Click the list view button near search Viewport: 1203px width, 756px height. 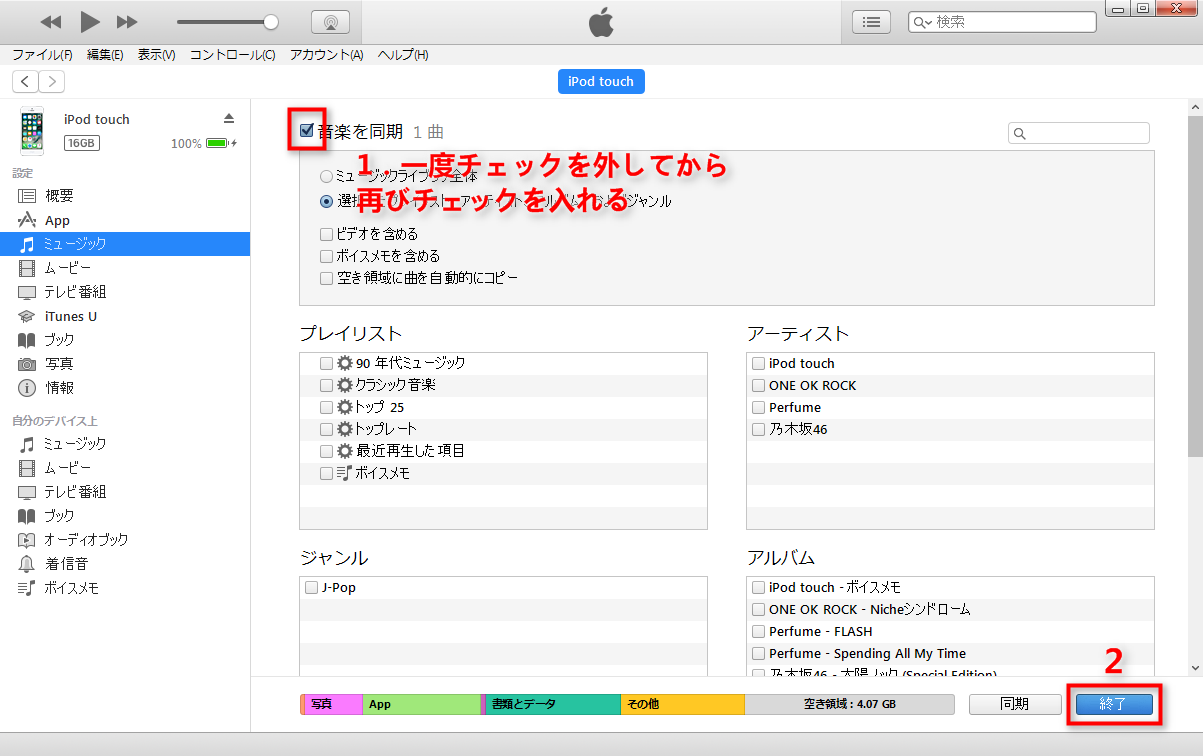pyautogui.click(x=872, y=21)
